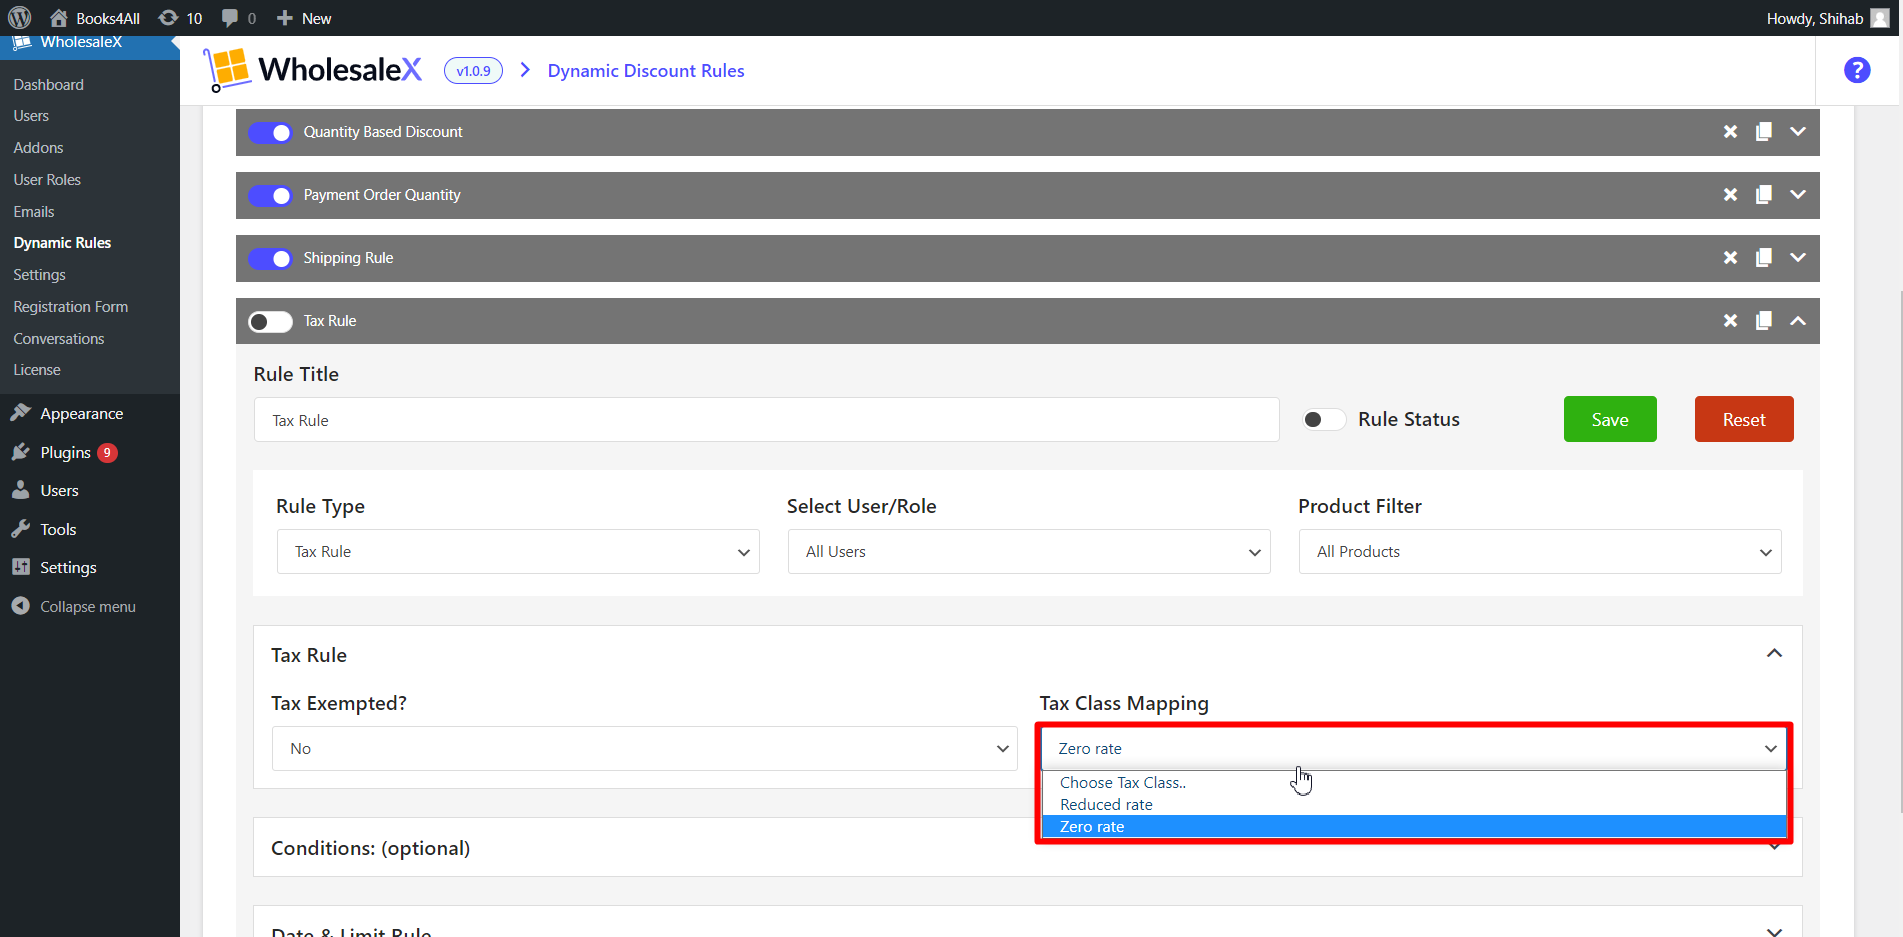Open the Addons menu item
Screen dimensions: 1903x937
click(x=38, y=148)
